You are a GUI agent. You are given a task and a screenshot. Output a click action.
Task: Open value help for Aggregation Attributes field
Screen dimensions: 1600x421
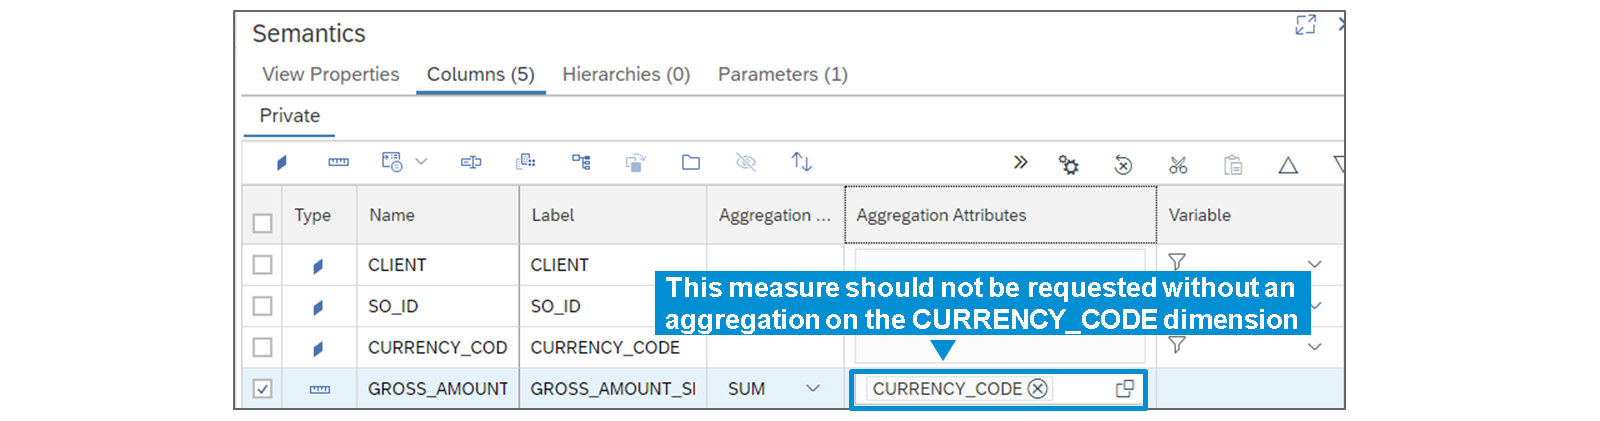click(1125, 389)
